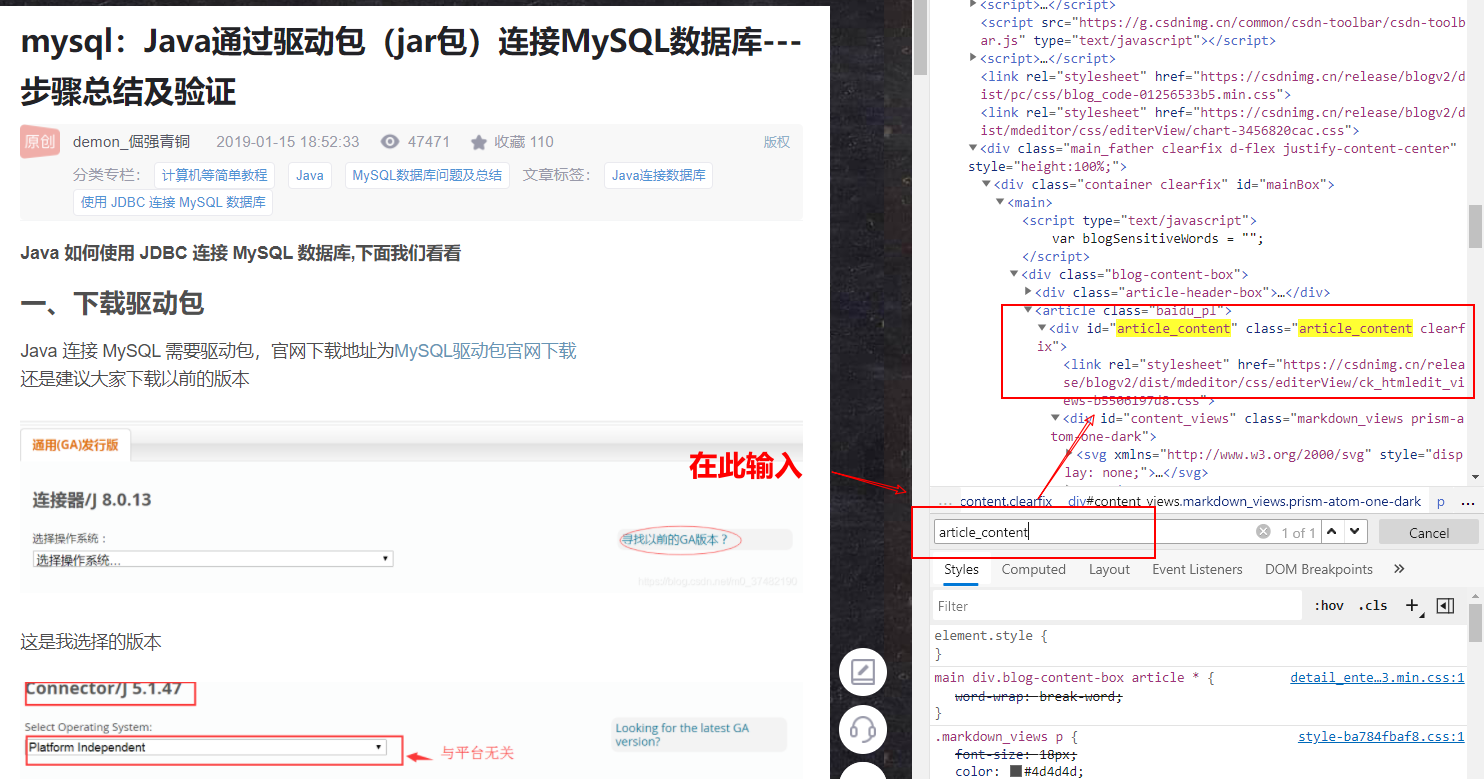Select the blog_code min.css link node
Image resolution: width=1484 pixels, height=779 pixels.
[x=1223, y=85]
